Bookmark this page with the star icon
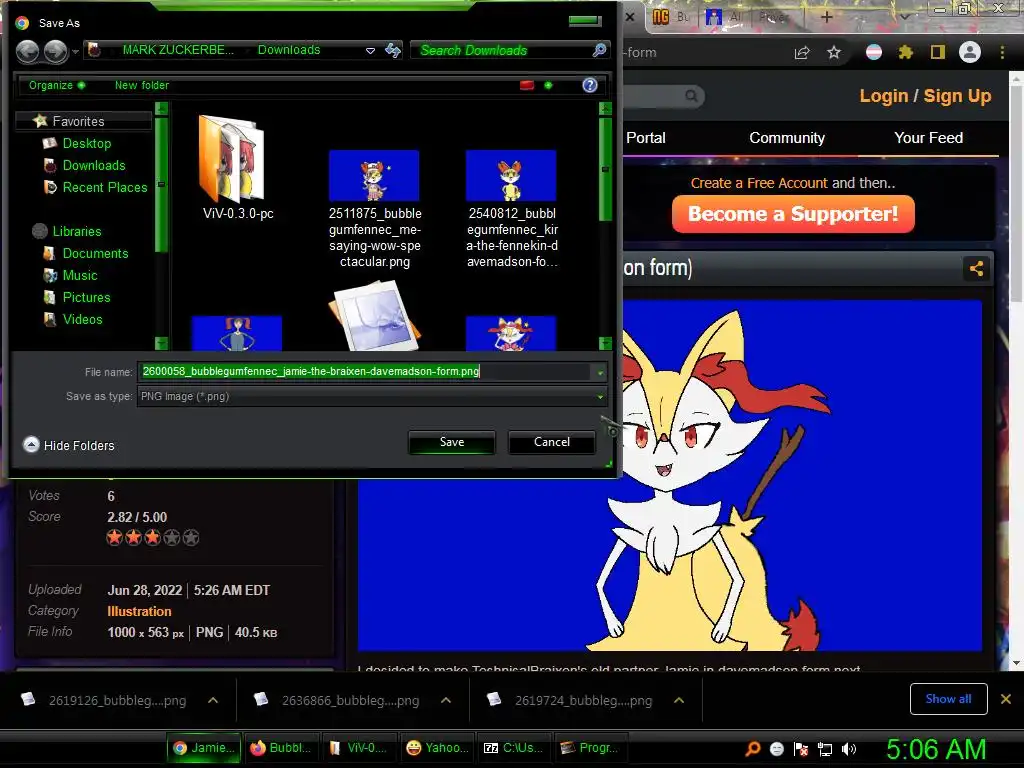Viewport: 1024px width, 768px height. (x=834, y=52)
